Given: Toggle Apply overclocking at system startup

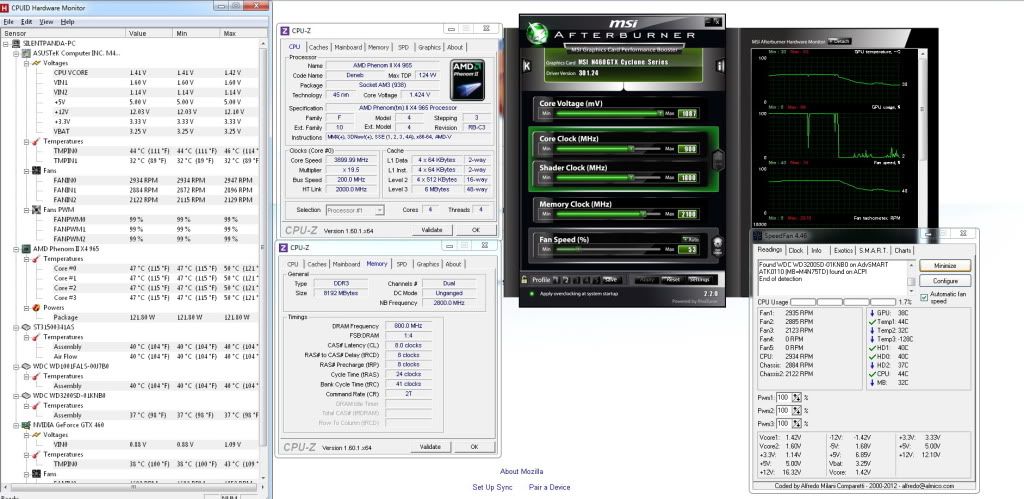Looking at the screenshot, I should (x=532, y=294).
